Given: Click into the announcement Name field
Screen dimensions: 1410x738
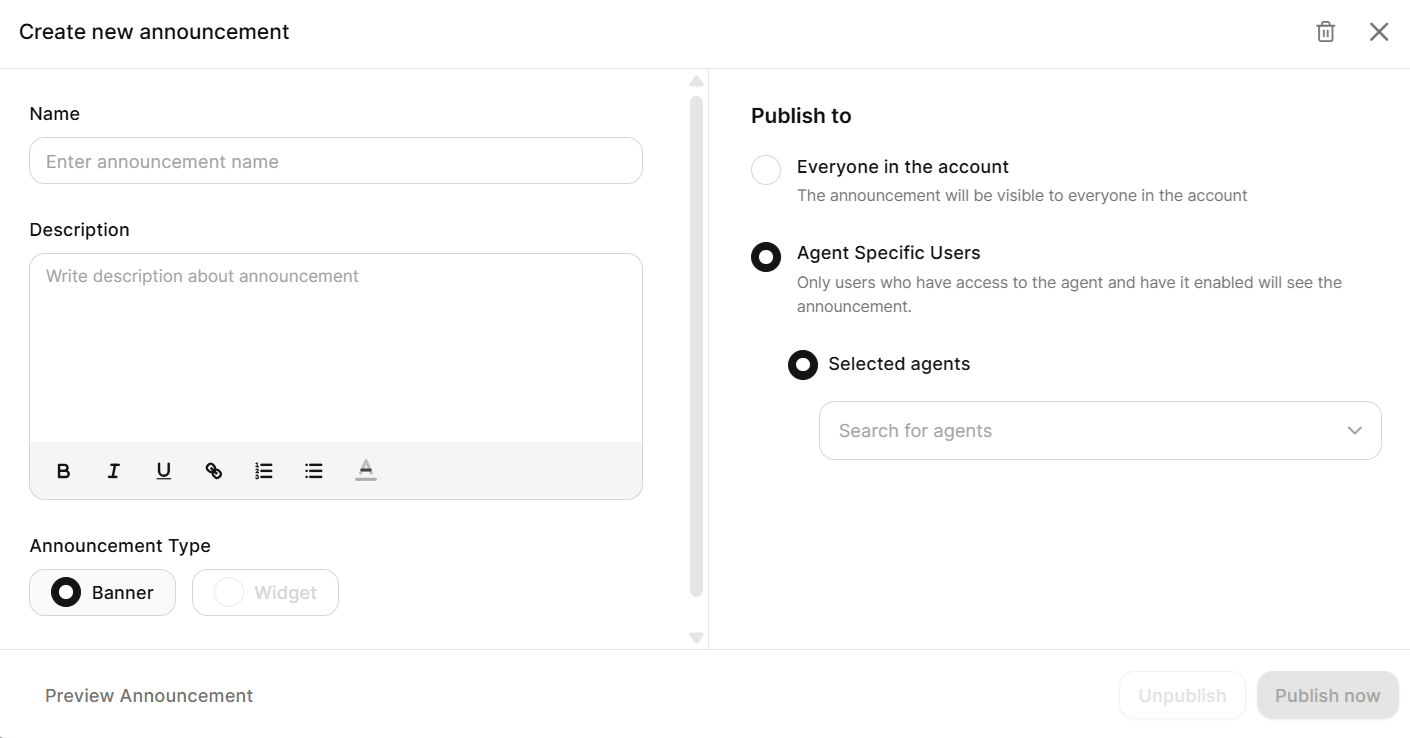Looking at the screenshot, I should pos(336,162).
